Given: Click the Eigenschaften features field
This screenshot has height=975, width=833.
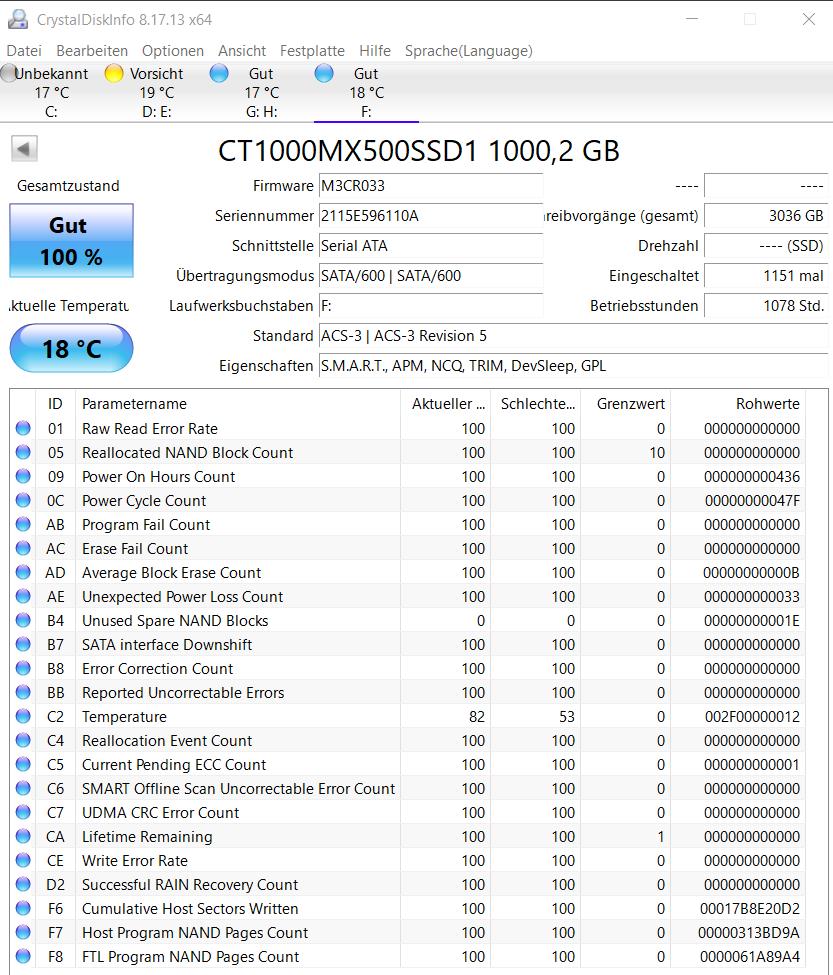Looking at the screenshot, I should coord(573,366).
